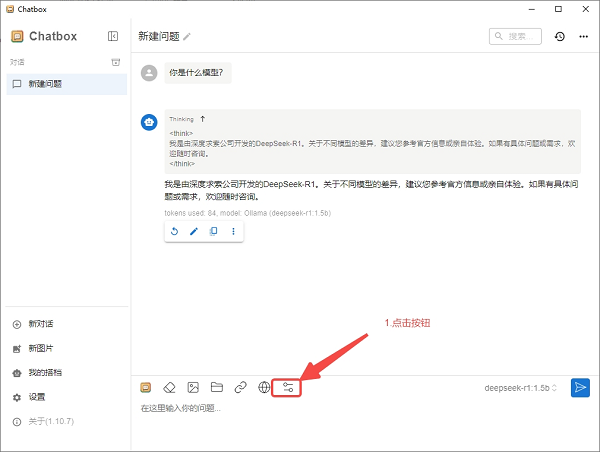Screen dimensions: 600x452
Task: Attach a link using the chain icon
Action: (x=240, y=388)
